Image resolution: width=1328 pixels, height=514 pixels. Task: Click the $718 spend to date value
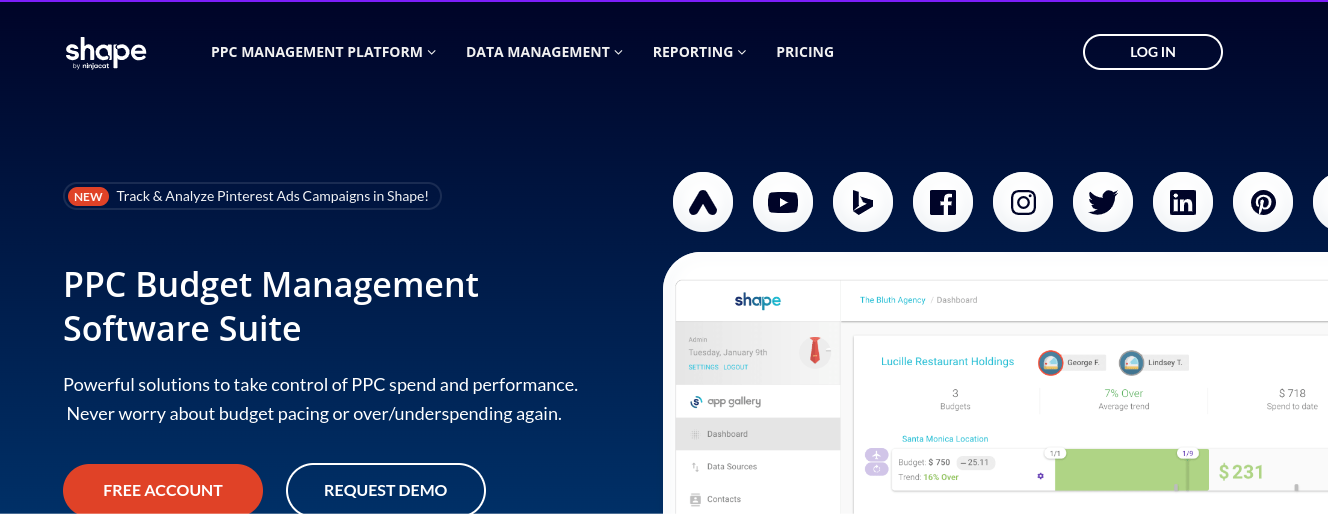1292,393
